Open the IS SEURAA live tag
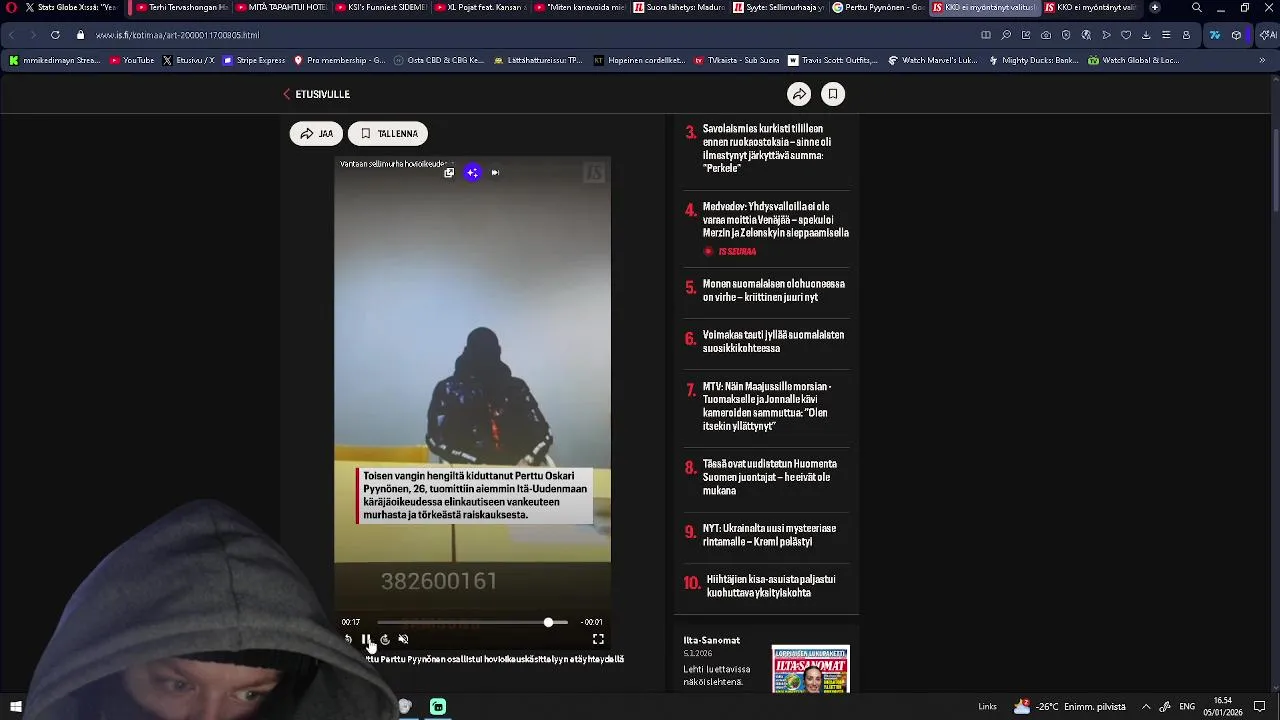This screenshot has width=1280, height=720. 730,252
